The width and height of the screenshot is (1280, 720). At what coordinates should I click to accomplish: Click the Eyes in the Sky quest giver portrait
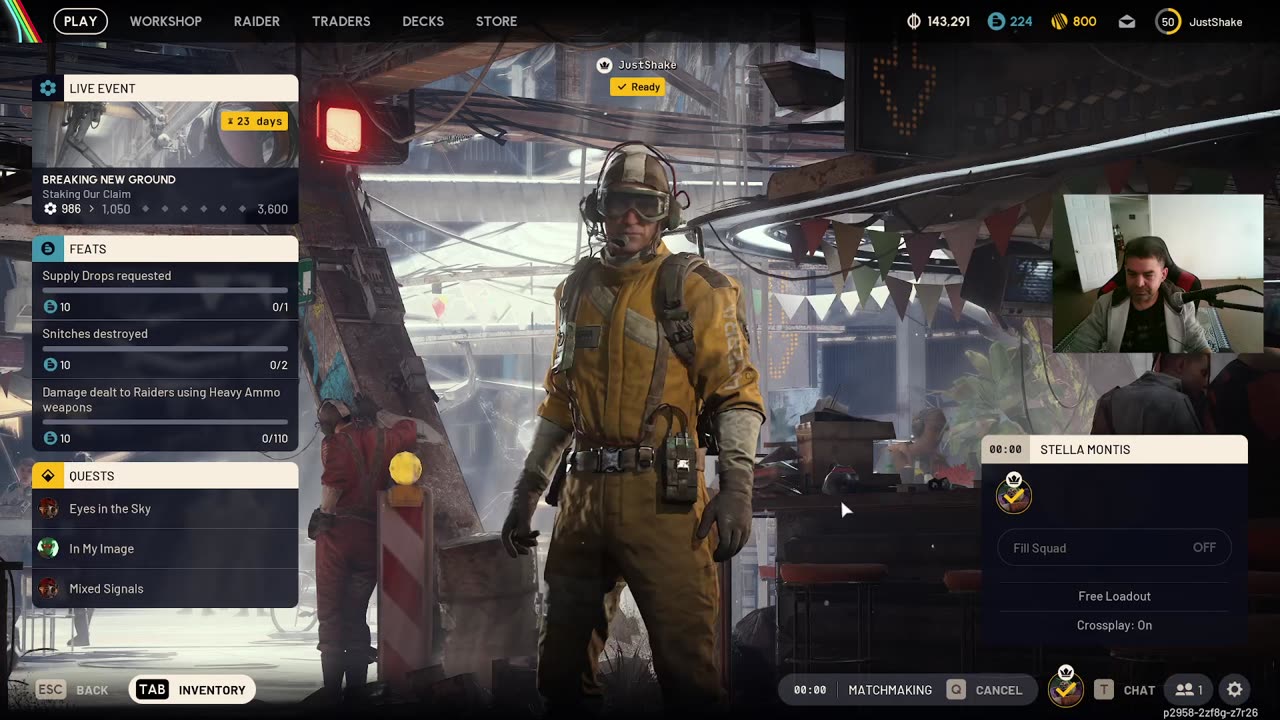click(x=48, y=509)
